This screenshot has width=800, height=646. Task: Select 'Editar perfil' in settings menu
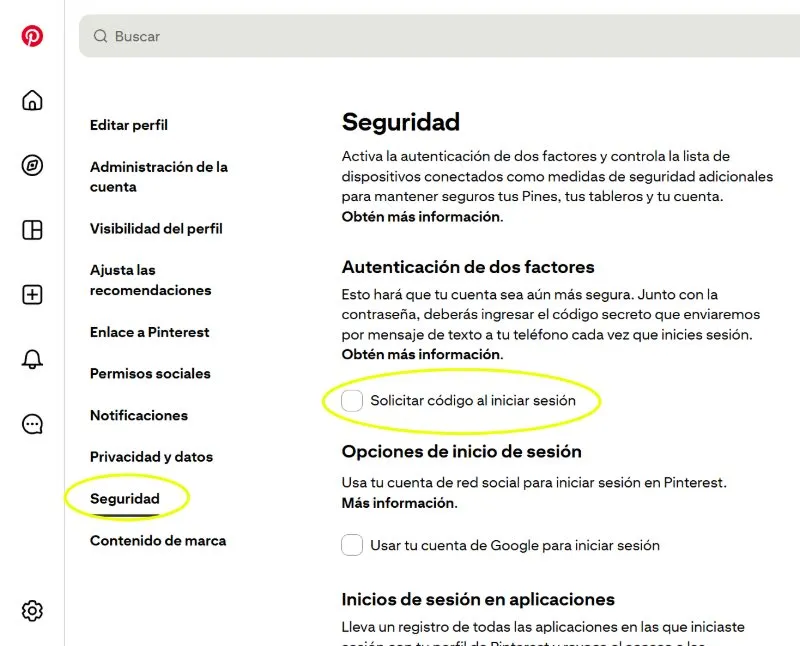coord(129,125)
